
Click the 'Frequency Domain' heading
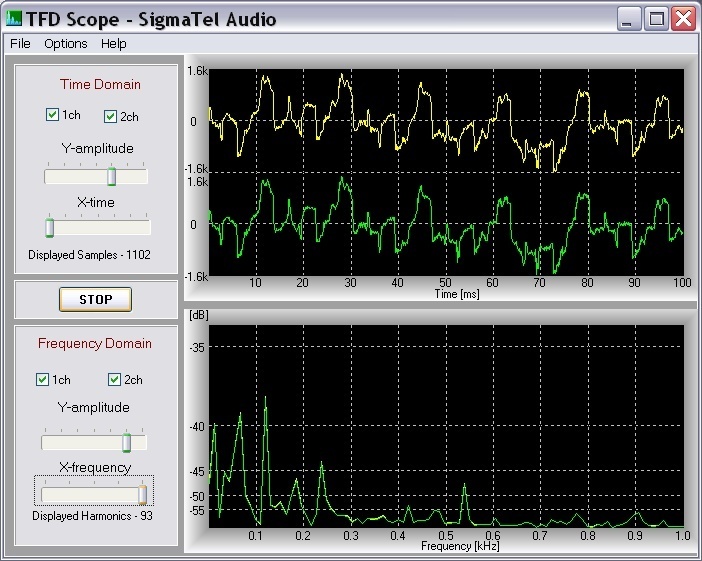point(95,343)
